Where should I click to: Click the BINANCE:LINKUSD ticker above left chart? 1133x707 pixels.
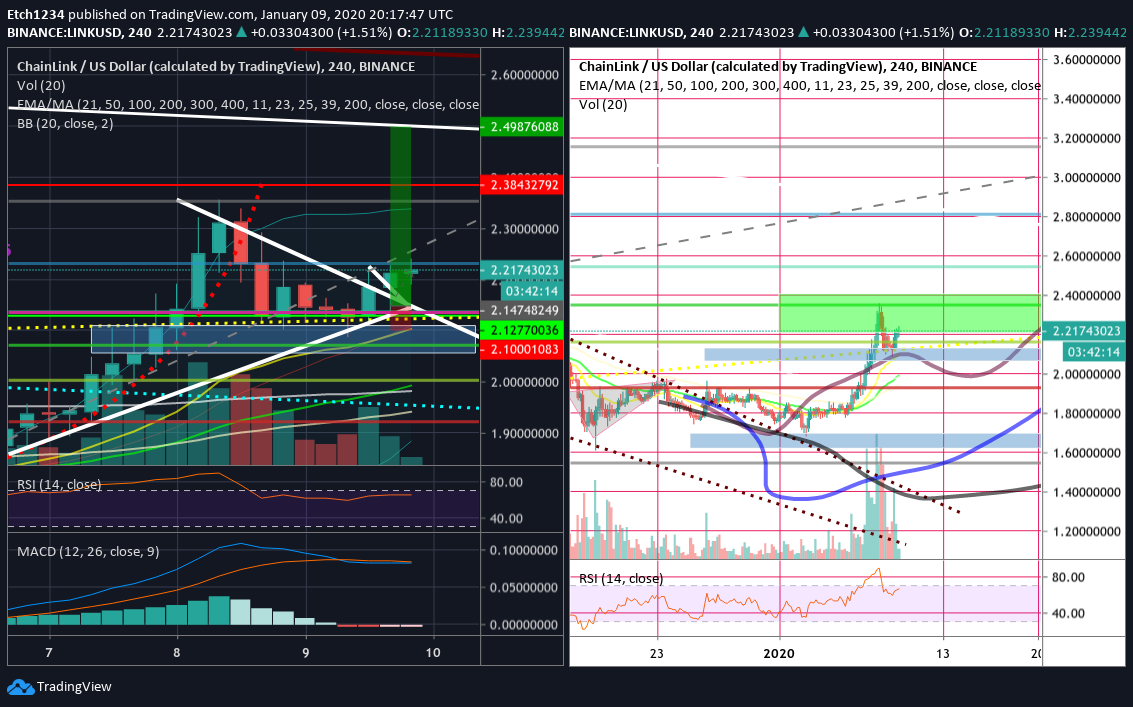point(64,33)
